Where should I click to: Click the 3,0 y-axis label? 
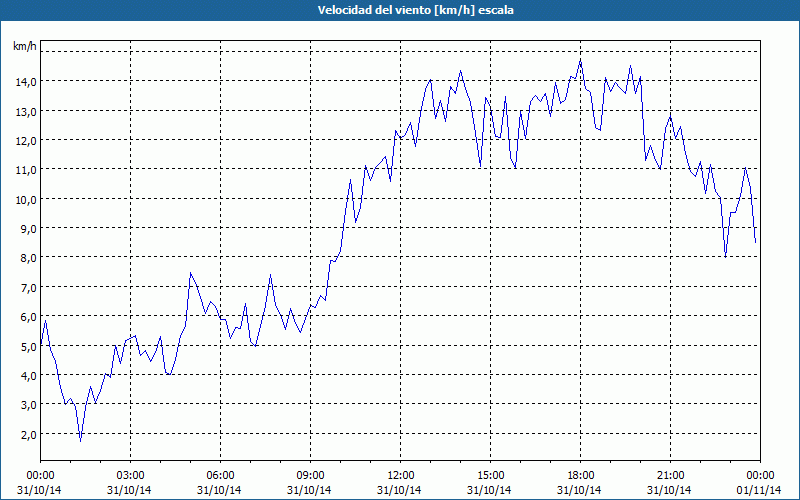(28, 405)
